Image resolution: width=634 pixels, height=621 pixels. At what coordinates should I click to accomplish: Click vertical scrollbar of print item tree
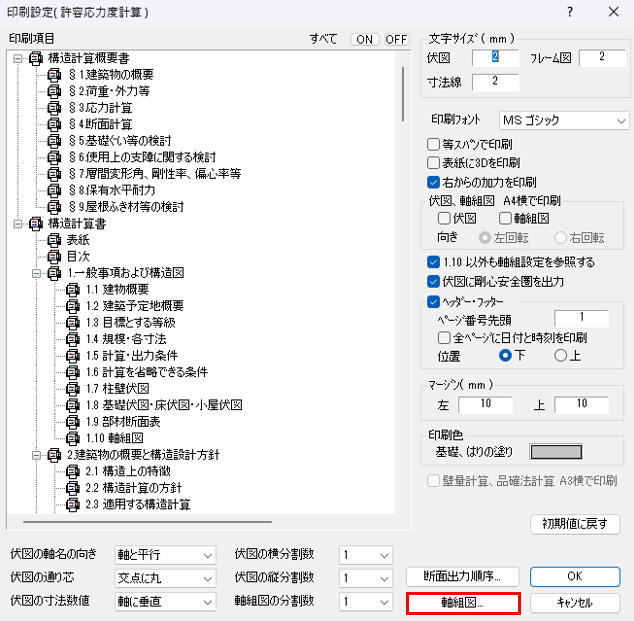click(403, 94)
